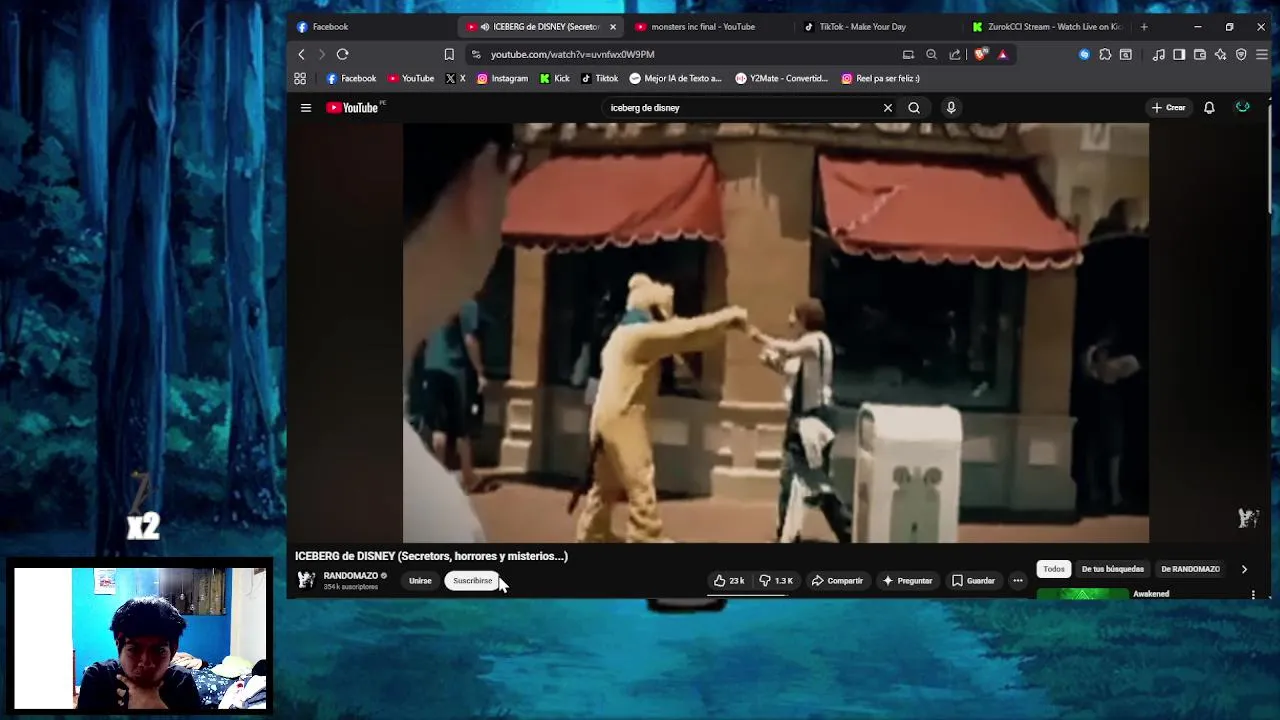This screenshot has height=720, width=1280.
Task: Select the 'Todos' filter chip
Action: 1054,569
